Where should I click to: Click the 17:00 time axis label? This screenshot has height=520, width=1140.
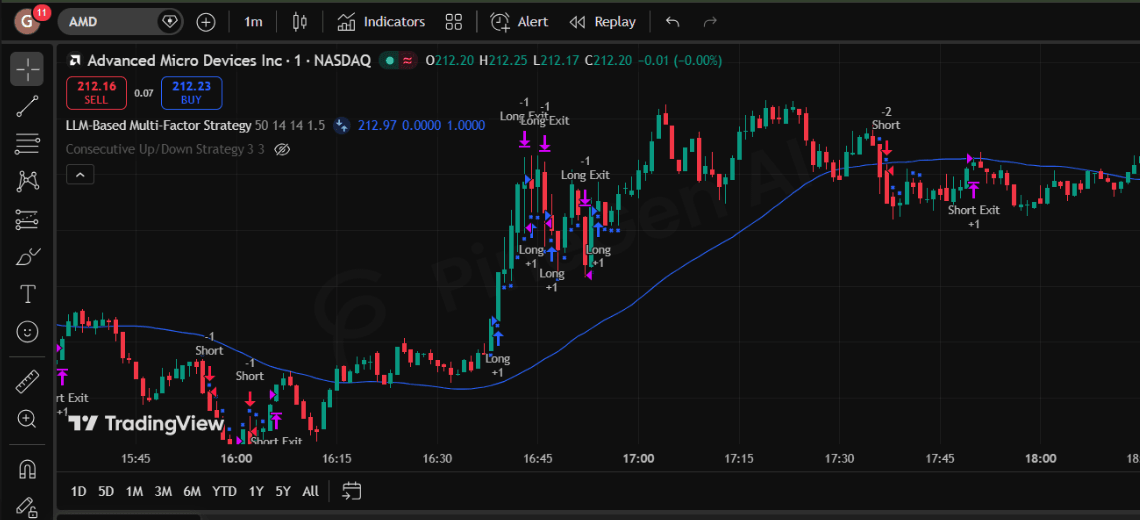point(638,459)
